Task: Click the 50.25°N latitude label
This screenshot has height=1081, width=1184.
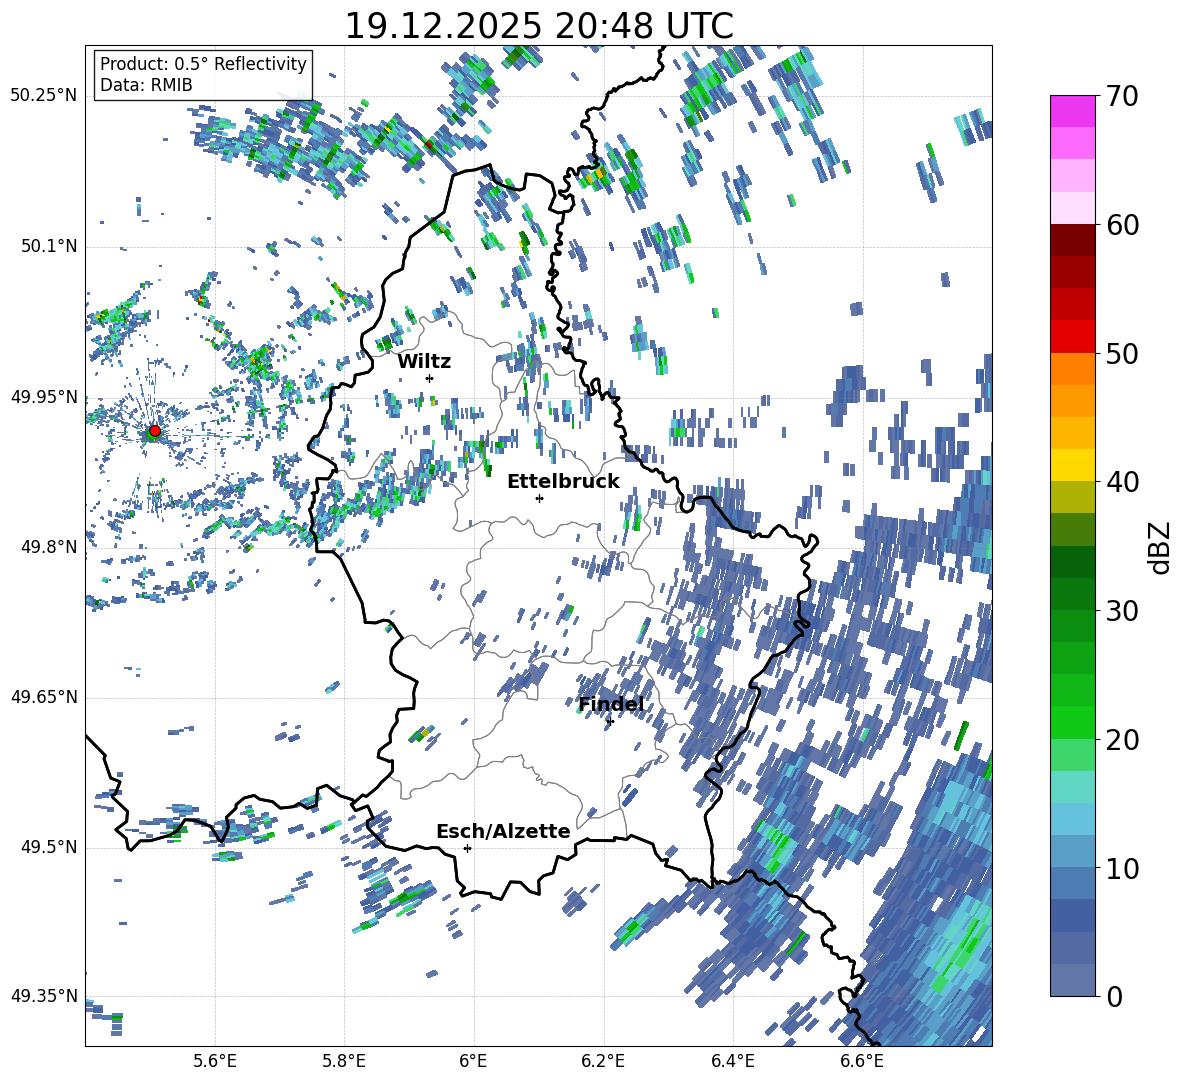Action: pos(44,96)
